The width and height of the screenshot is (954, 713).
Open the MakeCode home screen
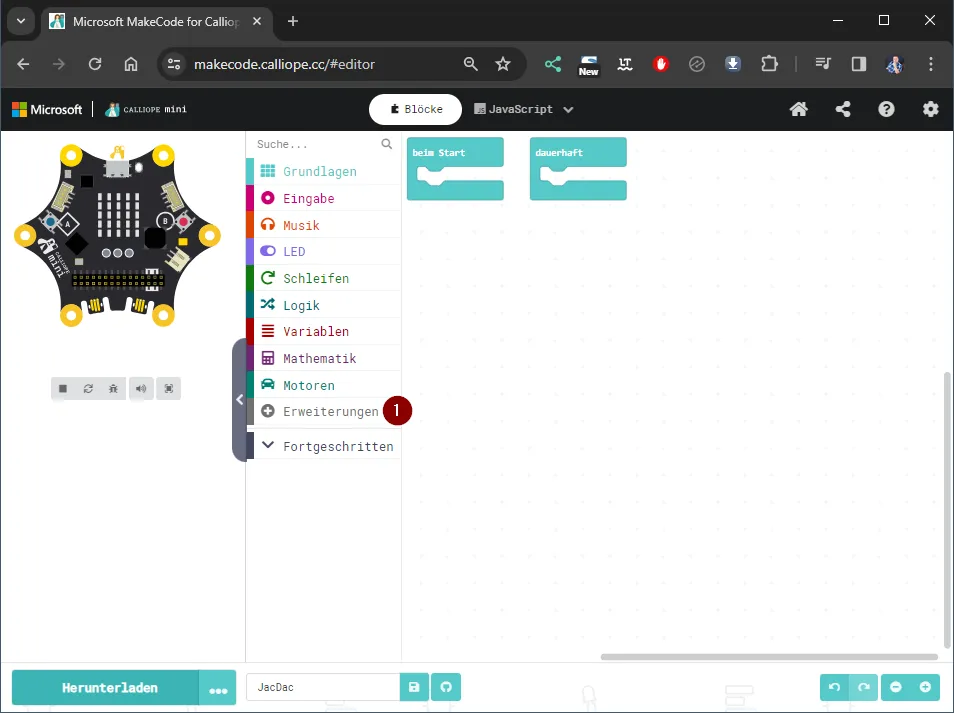pos(798,110)
